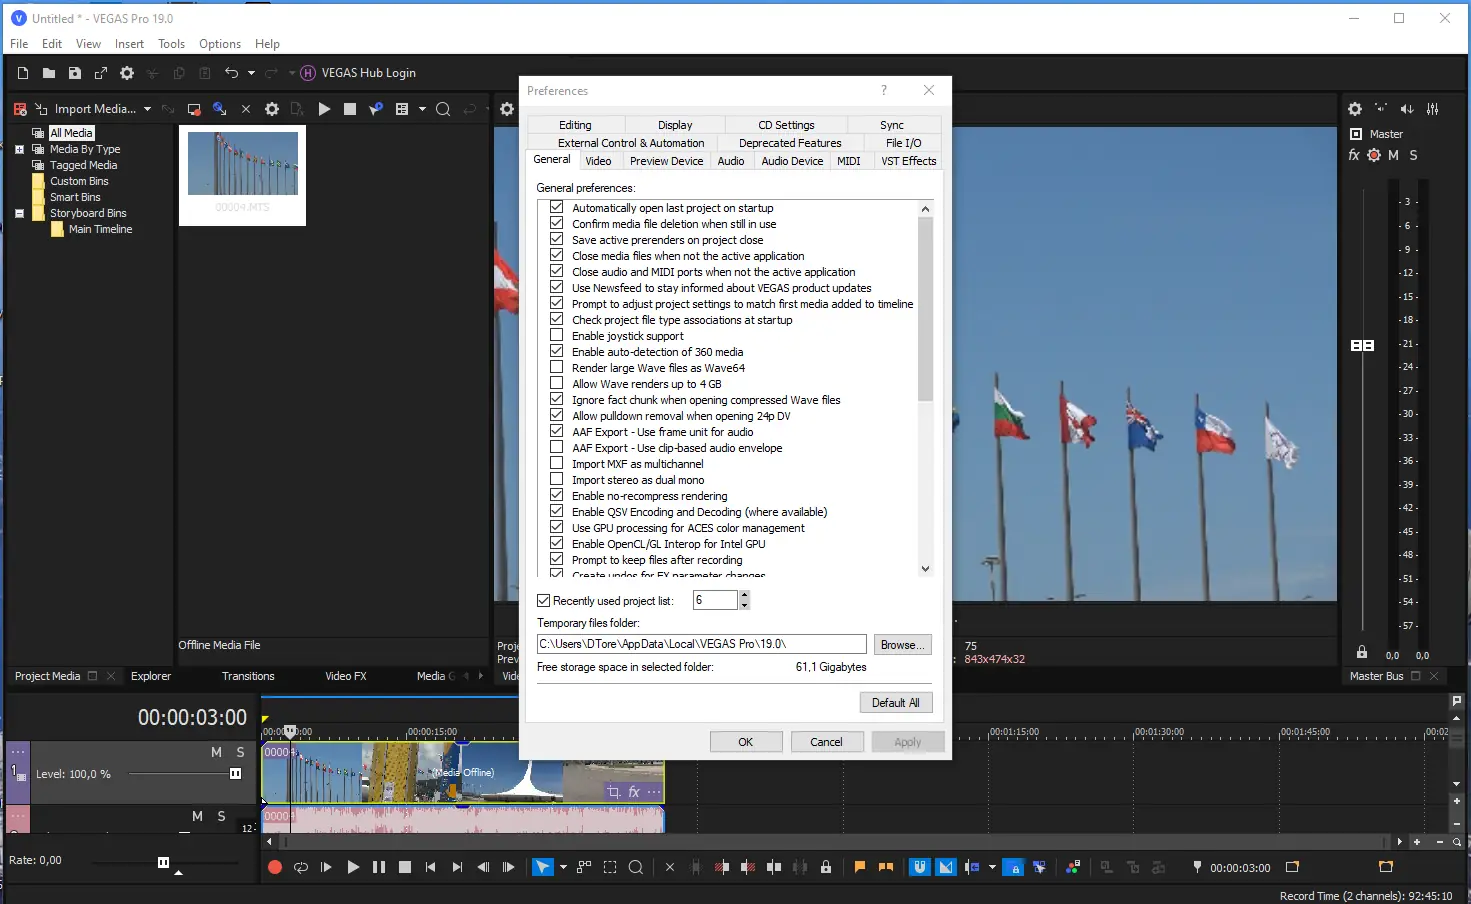Pause timeline playback
The image size is (1471, 904).
click(379, 868)
